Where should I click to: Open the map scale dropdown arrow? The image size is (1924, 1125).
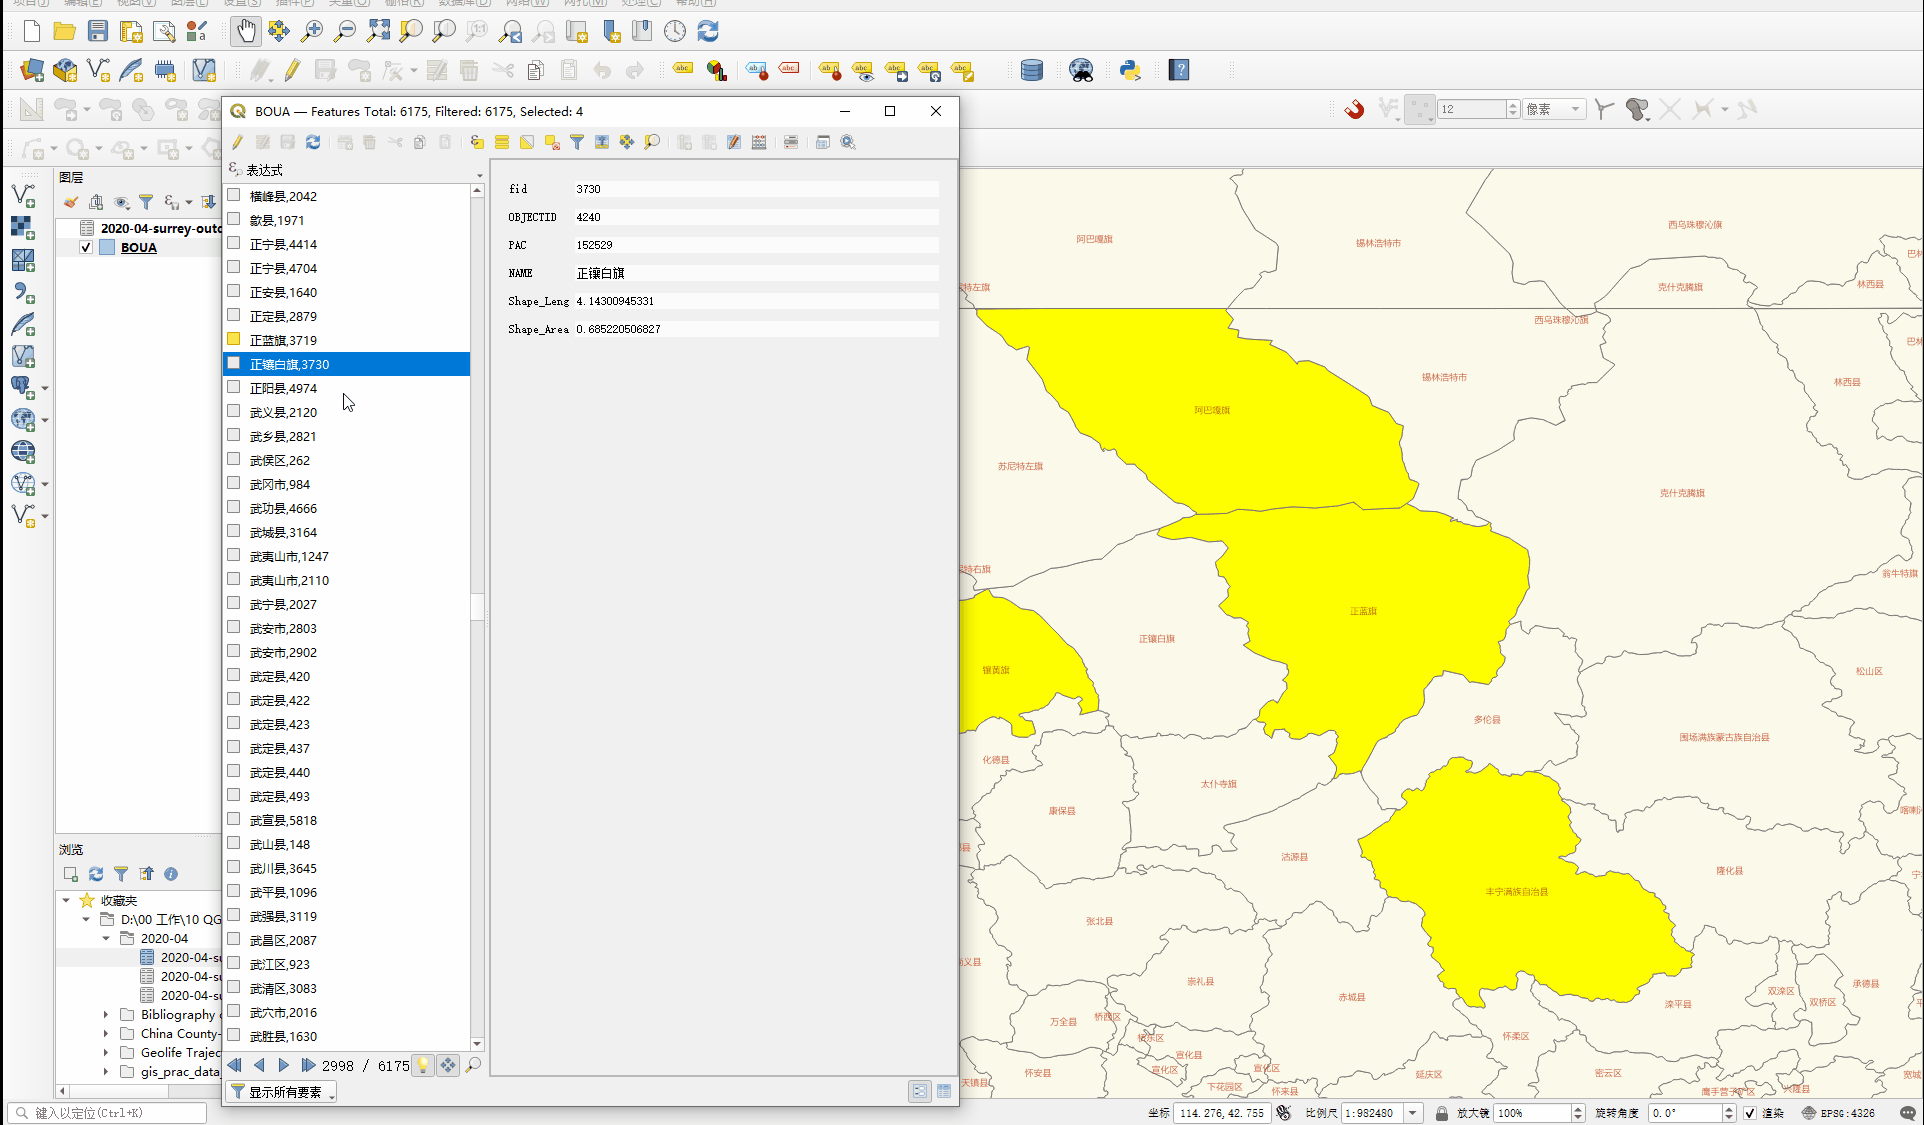point(1413,1113)
